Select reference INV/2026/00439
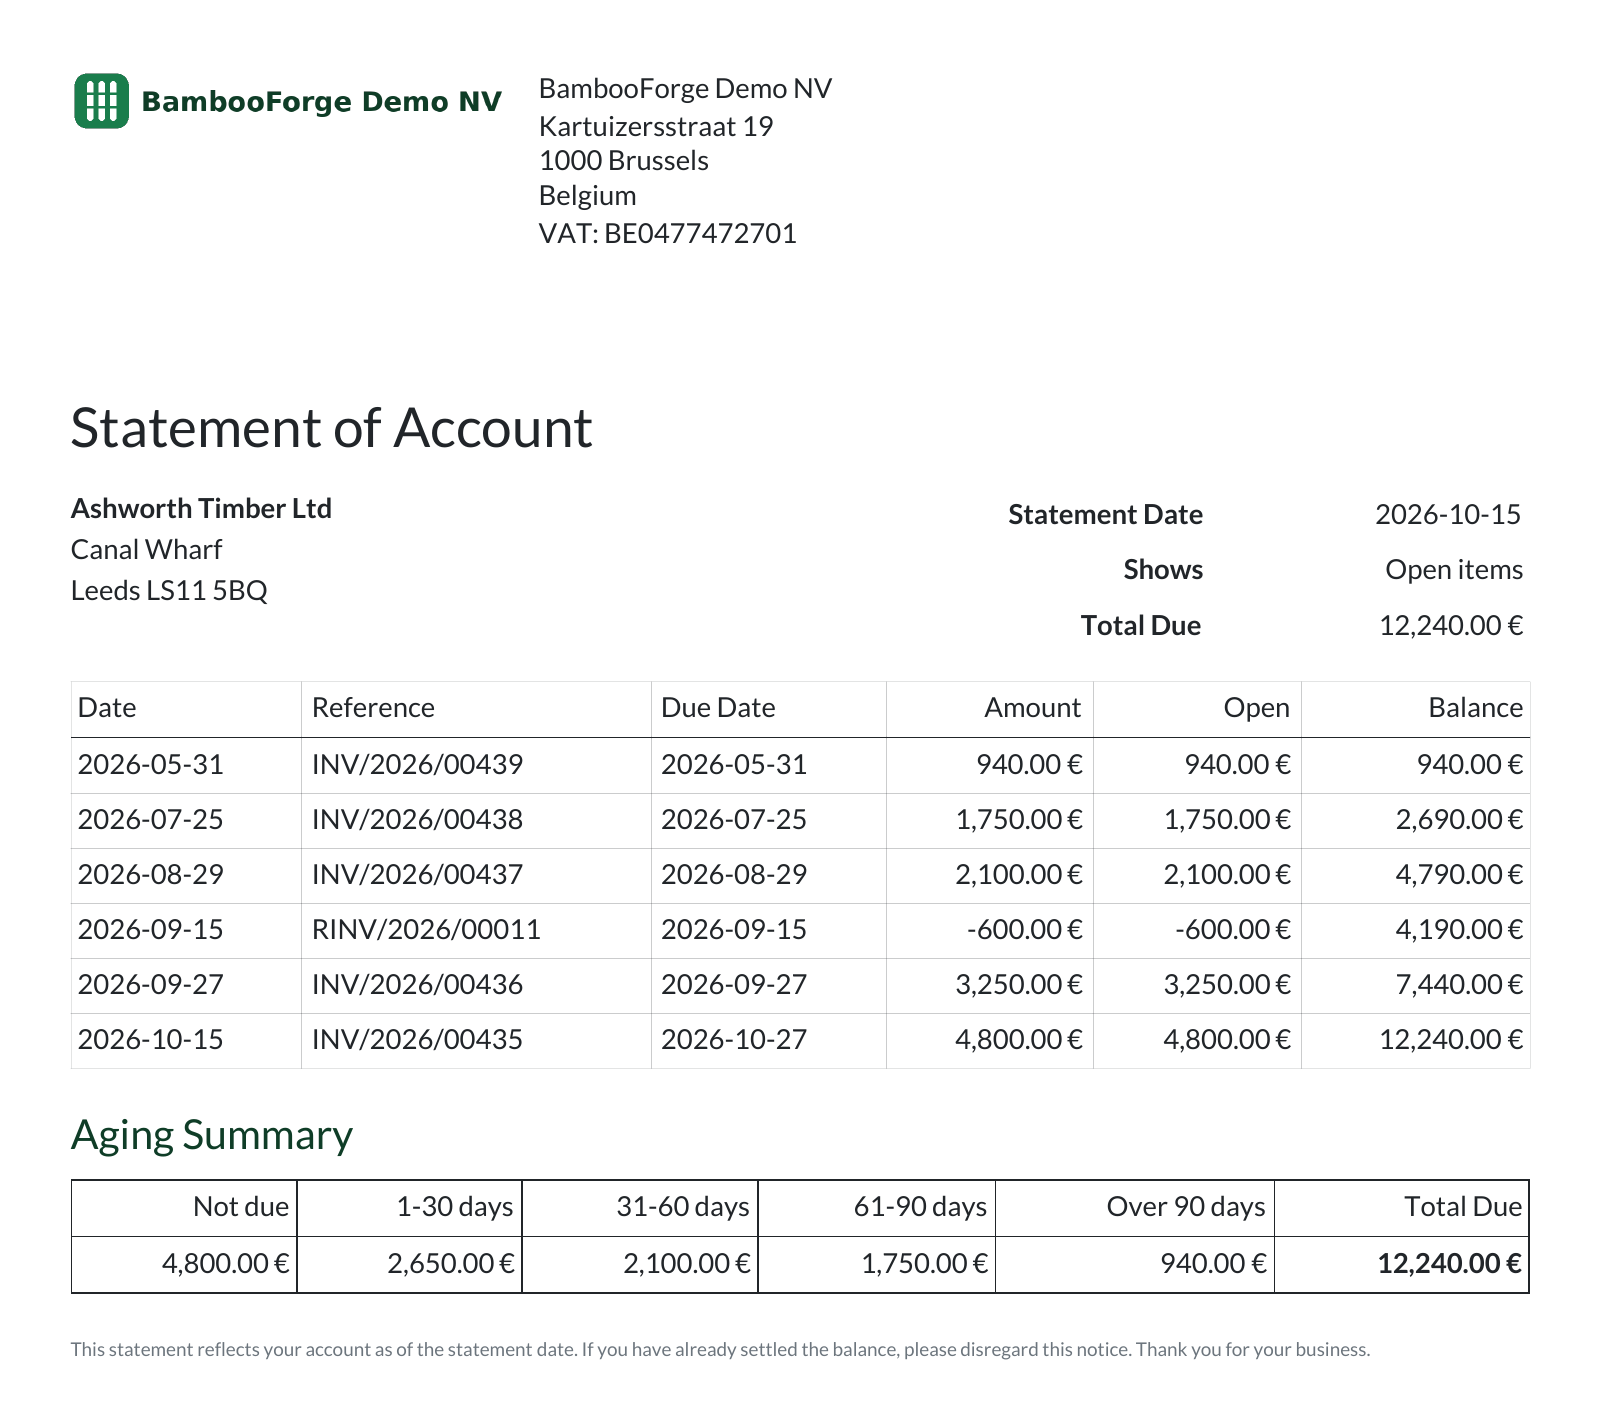Image resolution: width=1600 pixels, height=1408 pixels. click(x=417, y=764)
